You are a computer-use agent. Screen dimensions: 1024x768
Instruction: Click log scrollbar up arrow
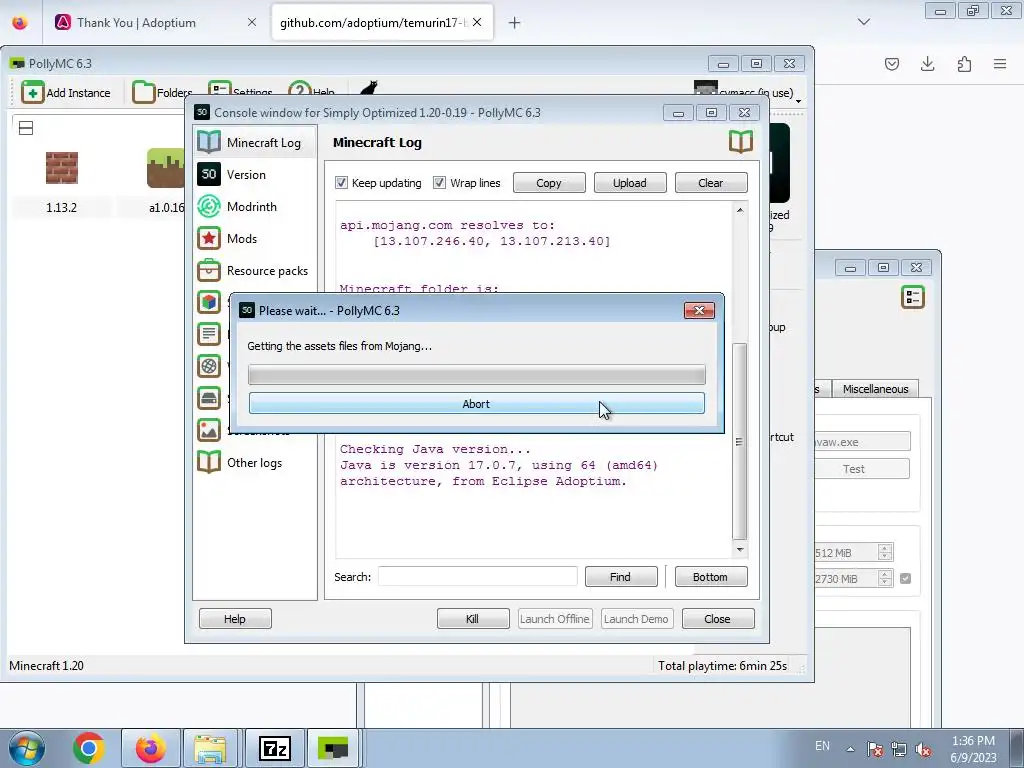click(x=740, y=210)
